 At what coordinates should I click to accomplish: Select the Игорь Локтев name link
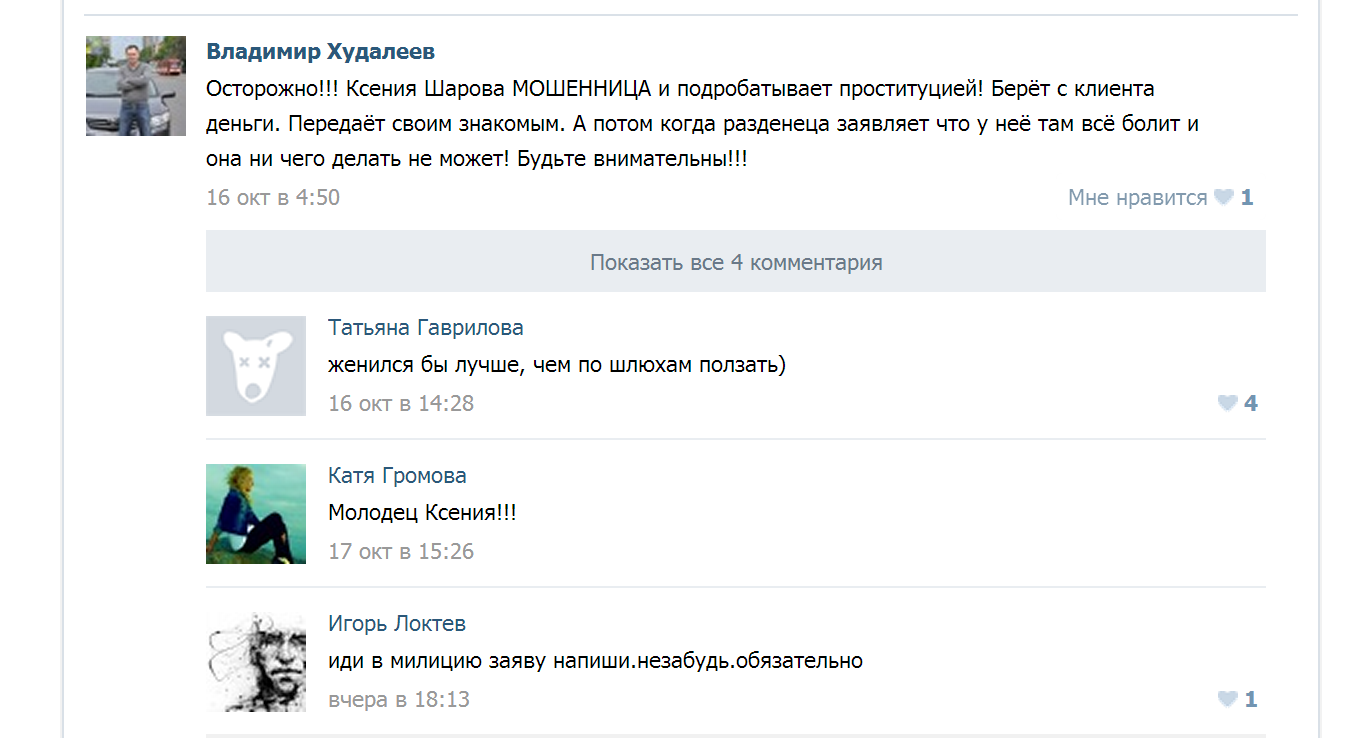pos(397,624)
